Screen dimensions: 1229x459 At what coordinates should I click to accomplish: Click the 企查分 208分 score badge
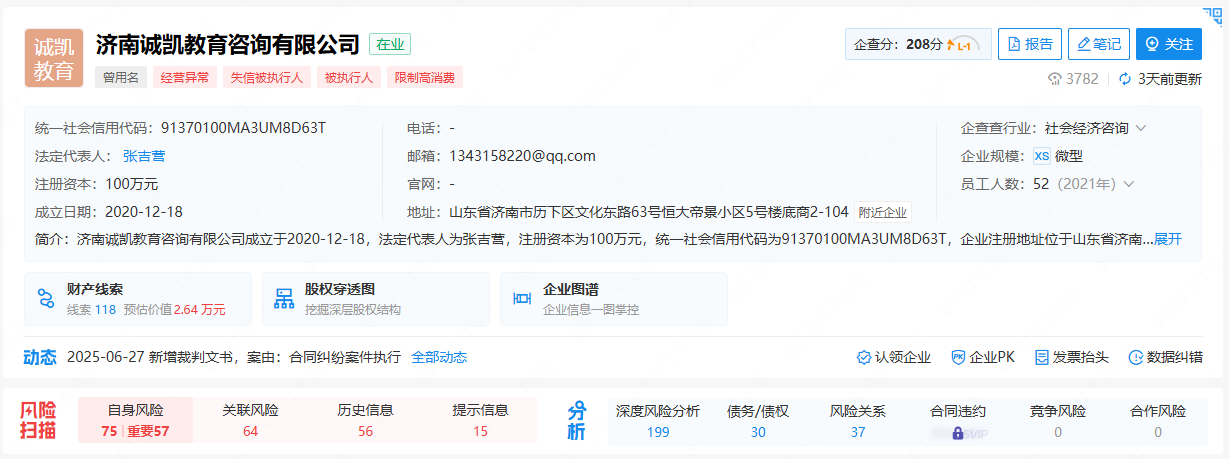click(x=919, y=44)
